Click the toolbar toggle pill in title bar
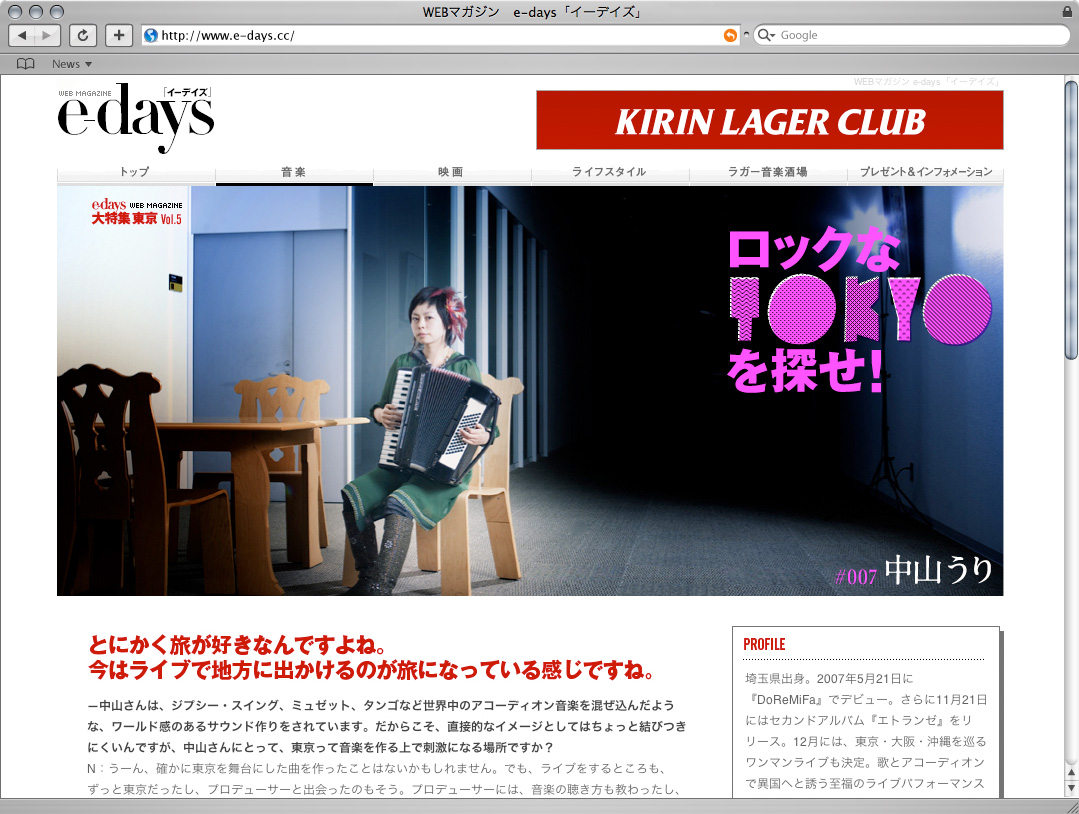Viewport: 1079px width, 814px height. (x=1063, y=11)
